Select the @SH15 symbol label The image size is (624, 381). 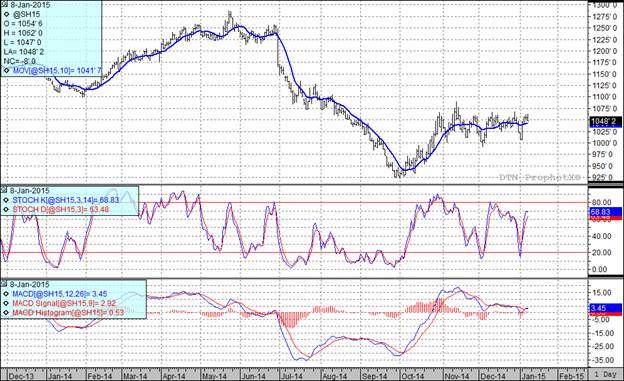point(27,15)
